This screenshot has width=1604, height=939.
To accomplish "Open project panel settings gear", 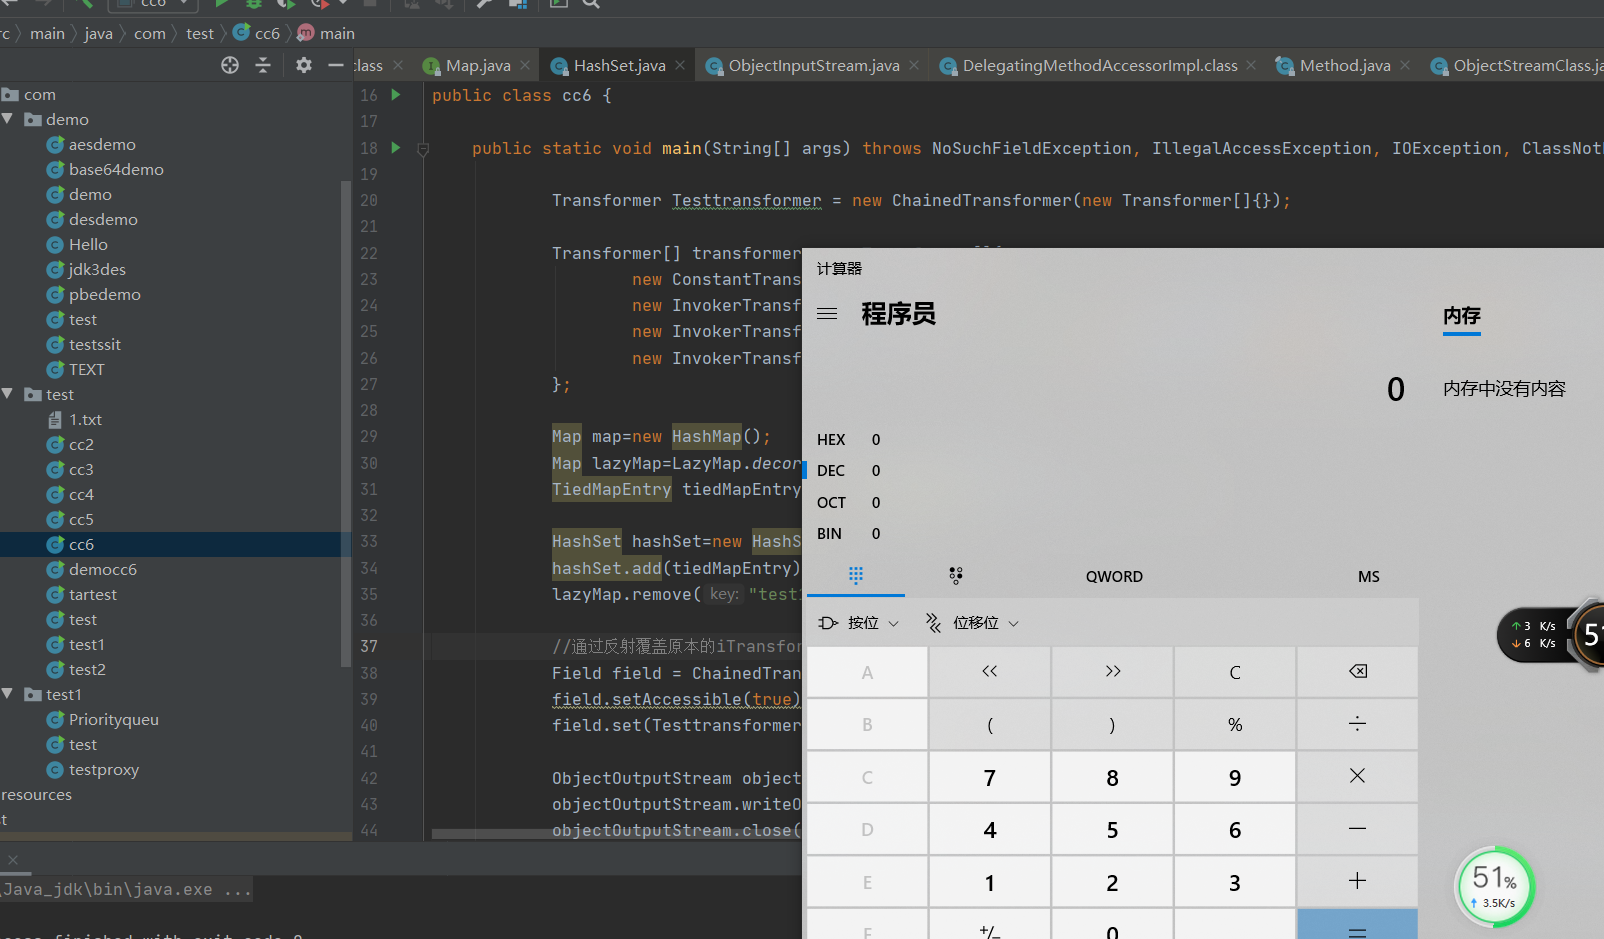I will (x=304, y=65).
